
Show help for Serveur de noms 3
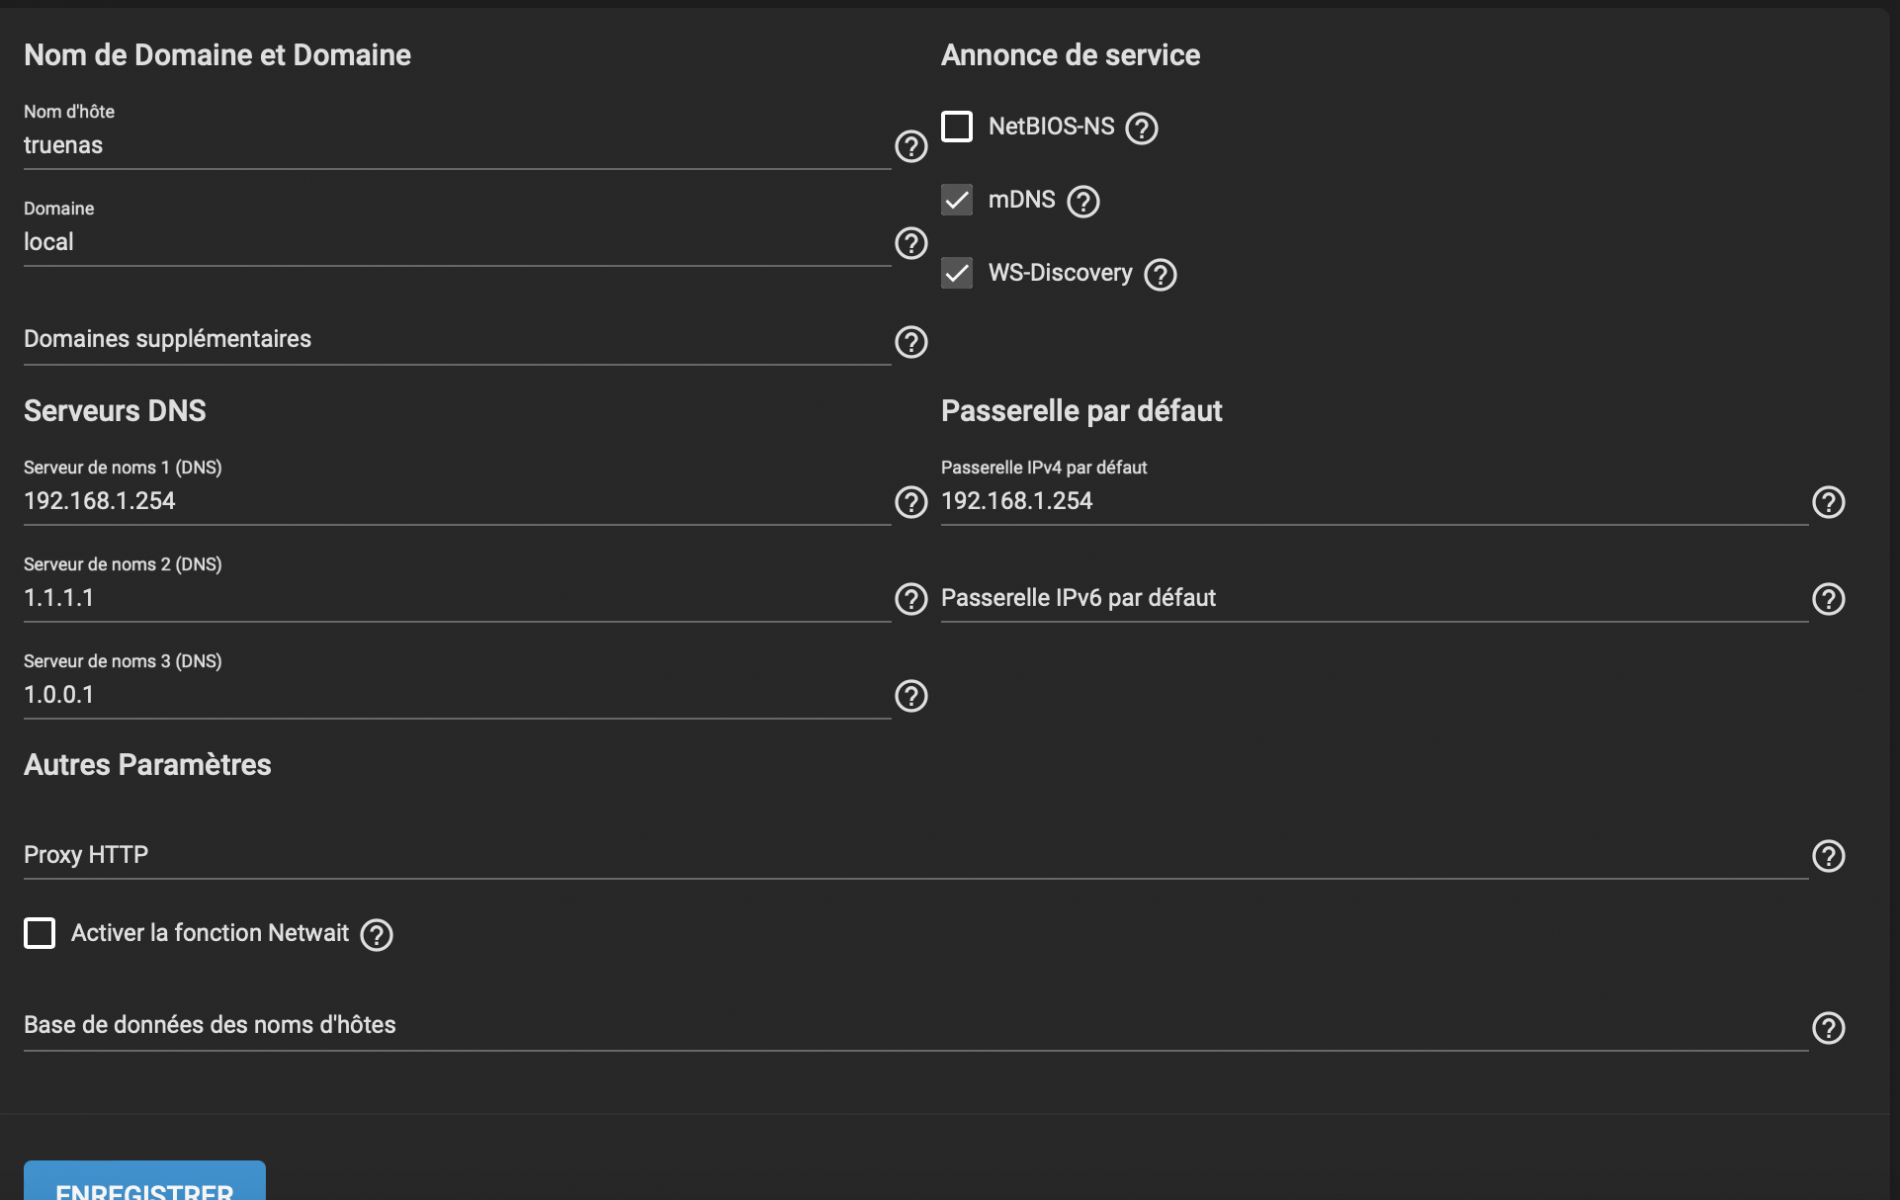[910, 696]
